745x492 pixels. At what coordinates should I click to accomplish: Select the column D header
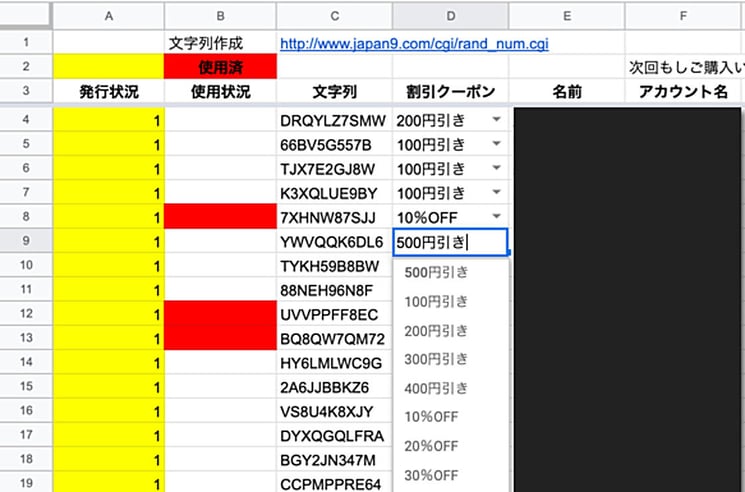450,15
